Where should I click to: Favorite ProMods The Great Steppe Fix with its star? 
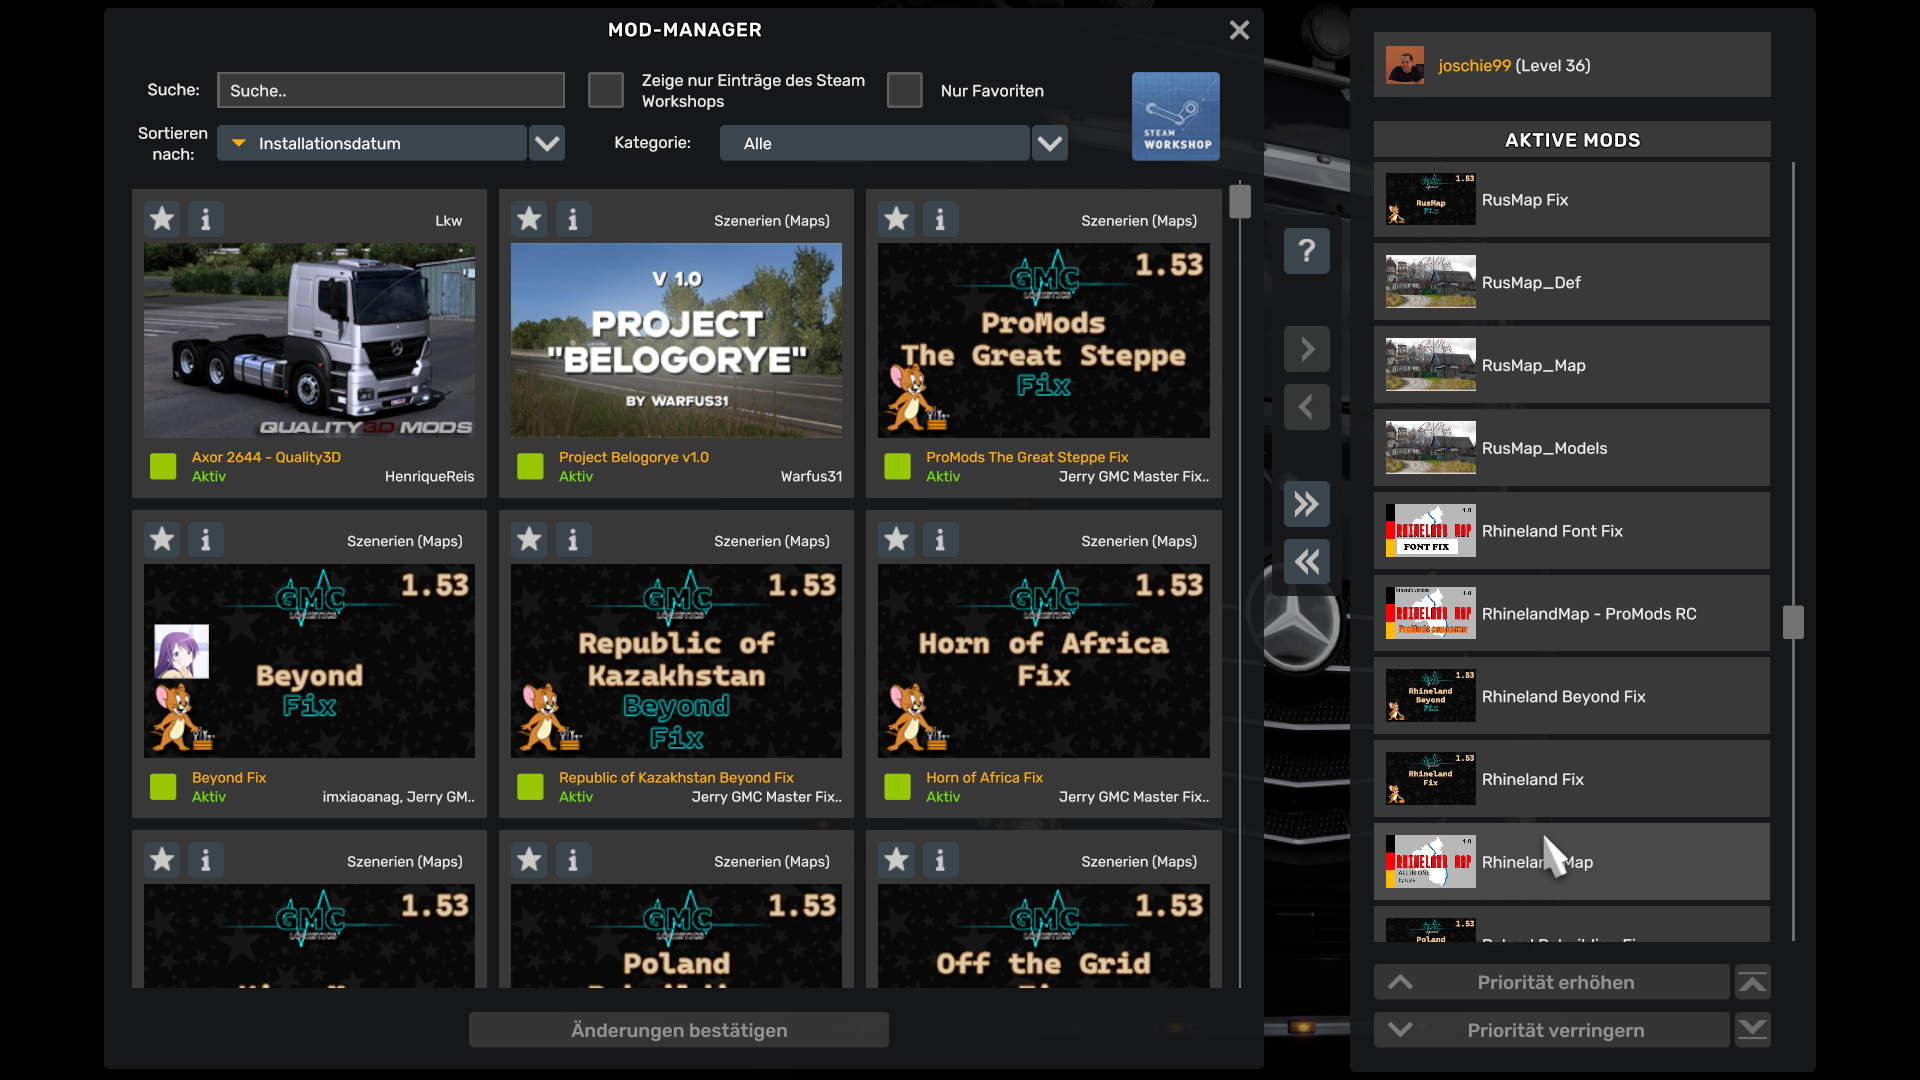point(896,219)
